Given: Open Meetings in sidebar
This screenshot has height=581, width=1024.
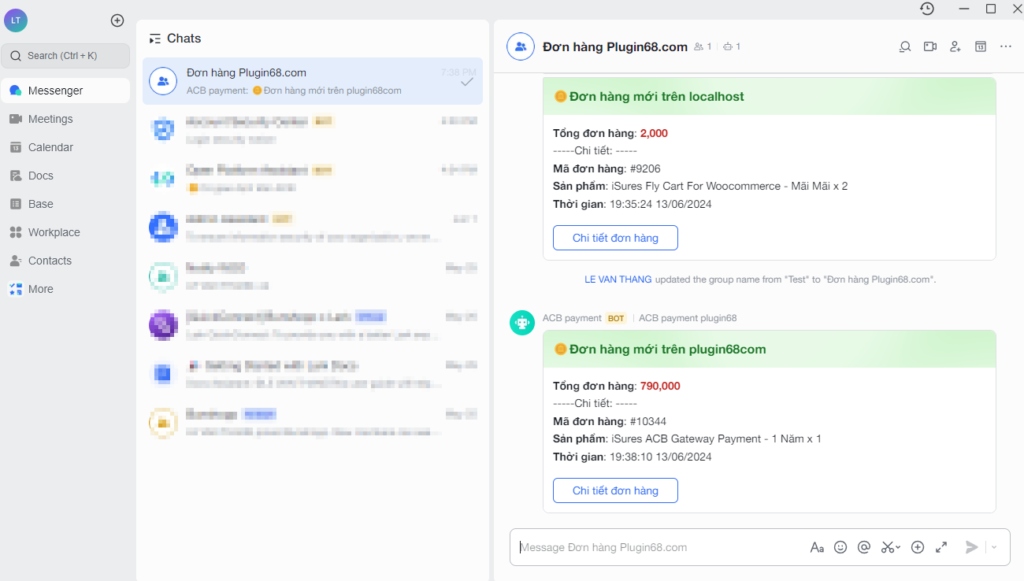Looking at the screenshot, I should (x=65, y=119).
